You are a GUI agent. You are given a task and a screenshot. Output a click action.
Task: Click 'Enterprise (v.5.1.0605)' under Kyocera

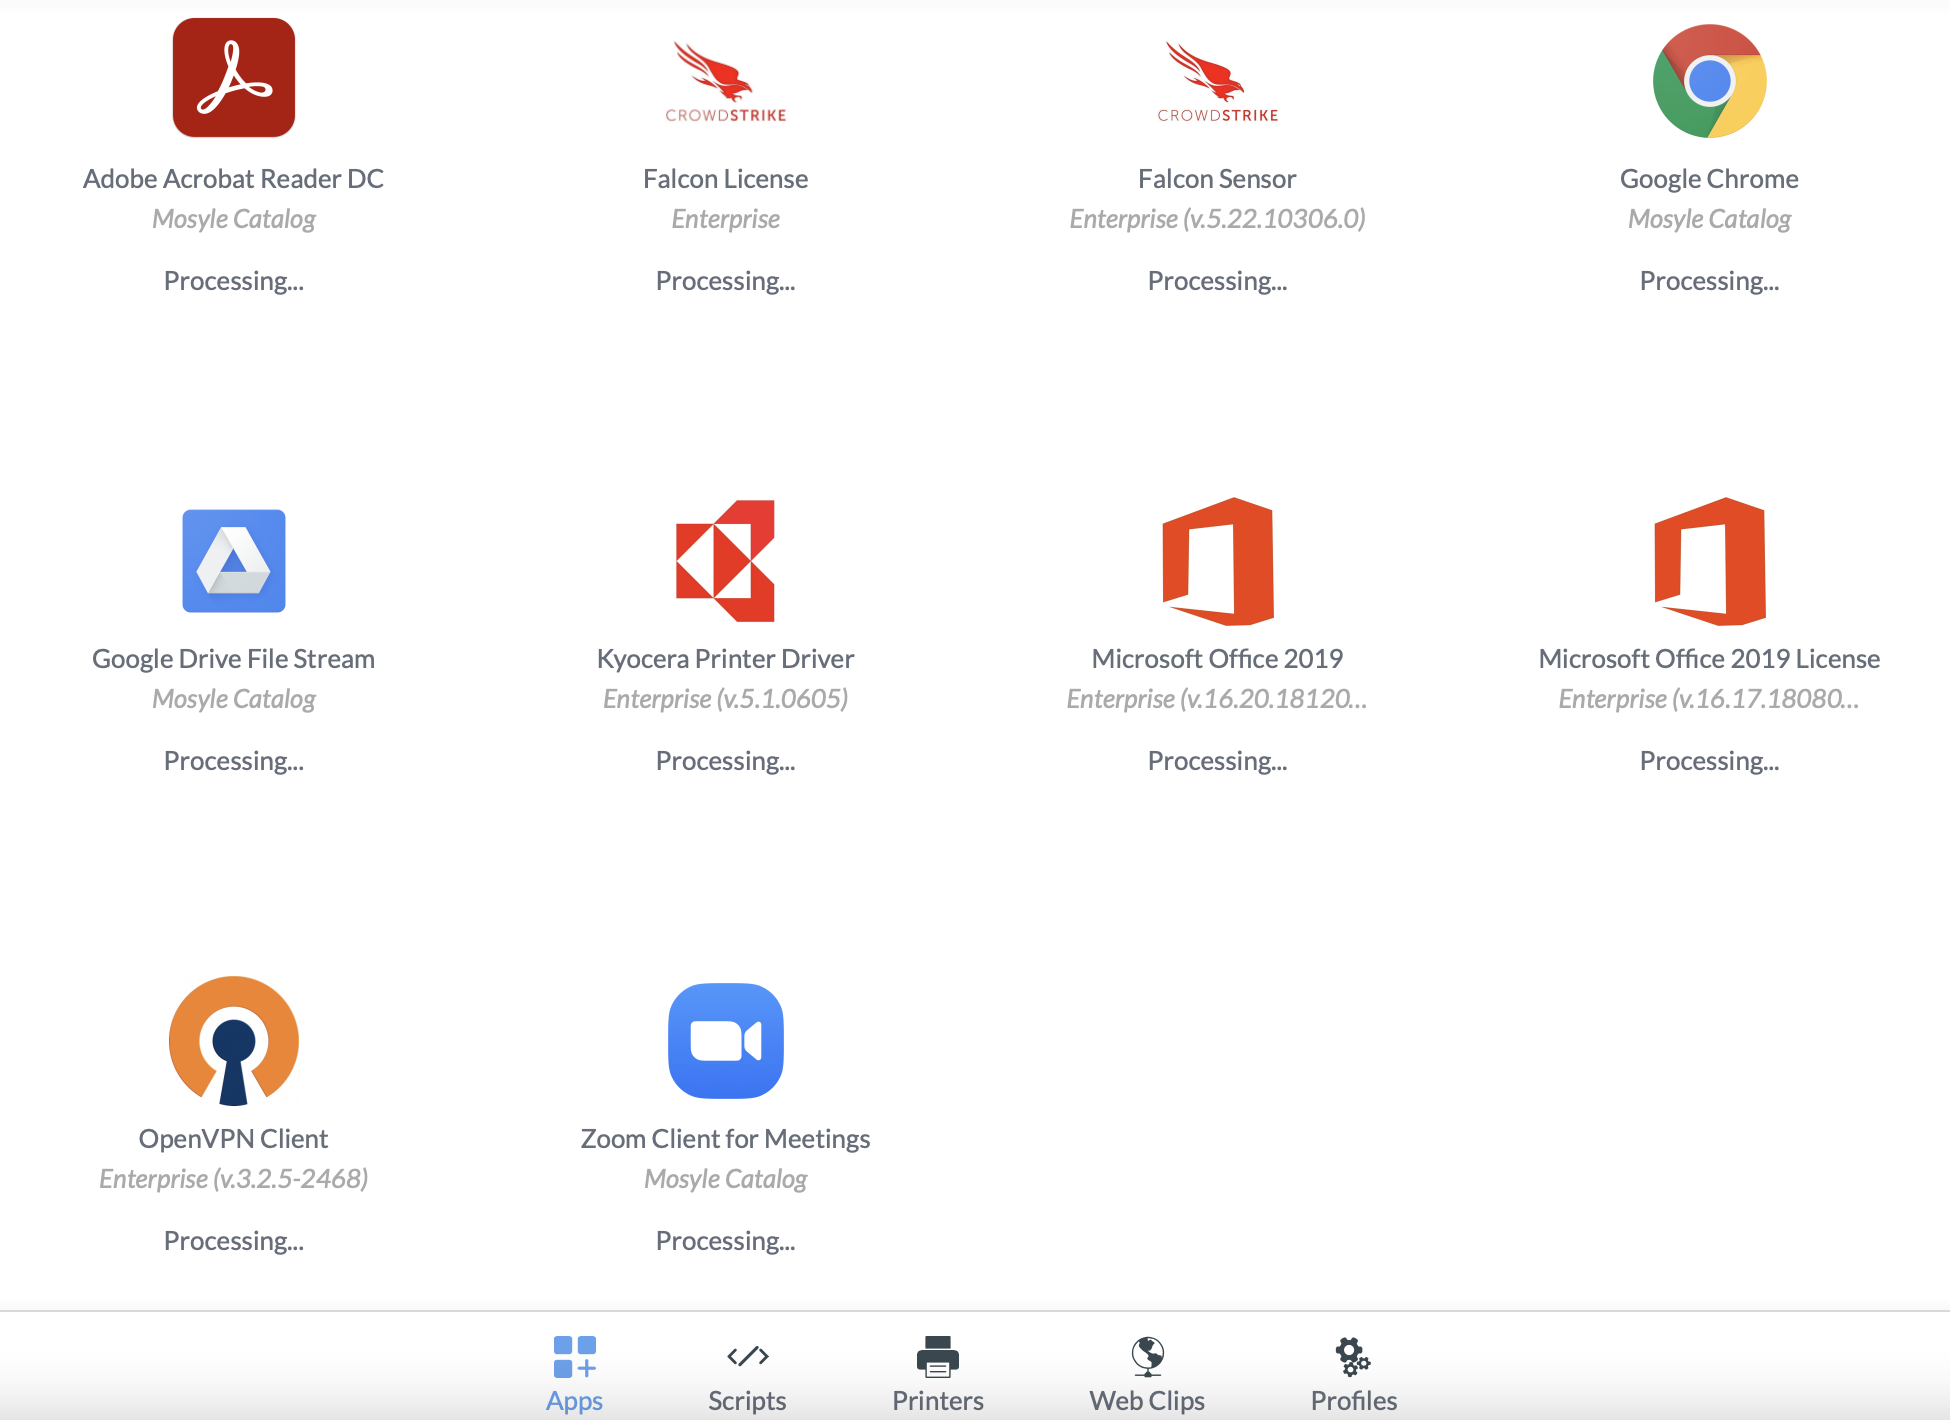pos(726,699)
